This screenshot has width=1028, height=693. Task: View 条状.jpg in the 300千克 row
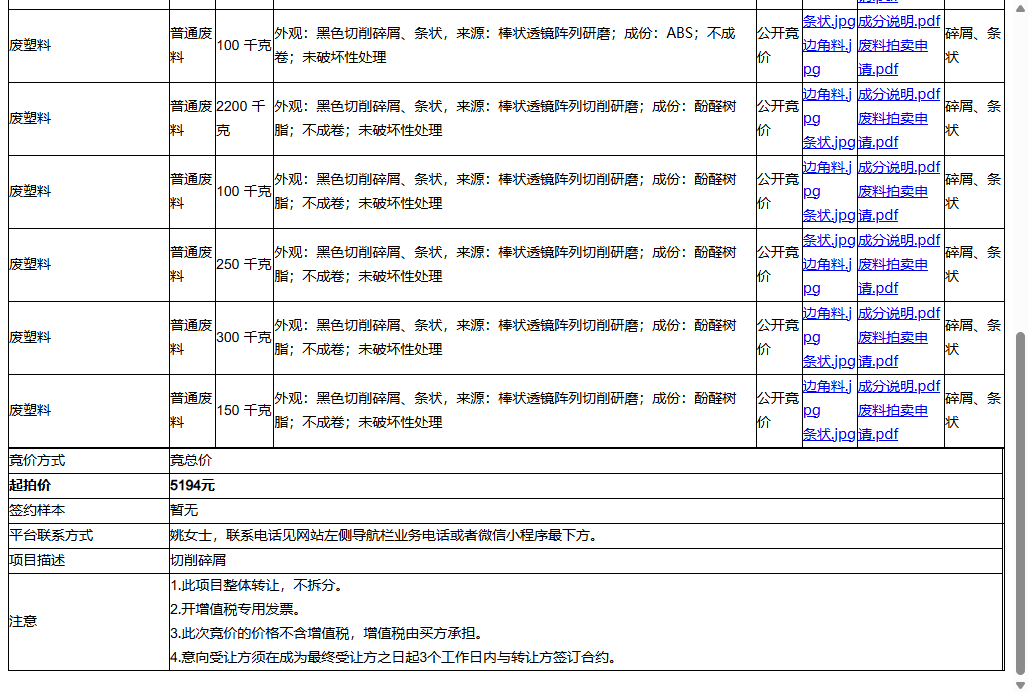pyautogui.click(x=829, y=361)
